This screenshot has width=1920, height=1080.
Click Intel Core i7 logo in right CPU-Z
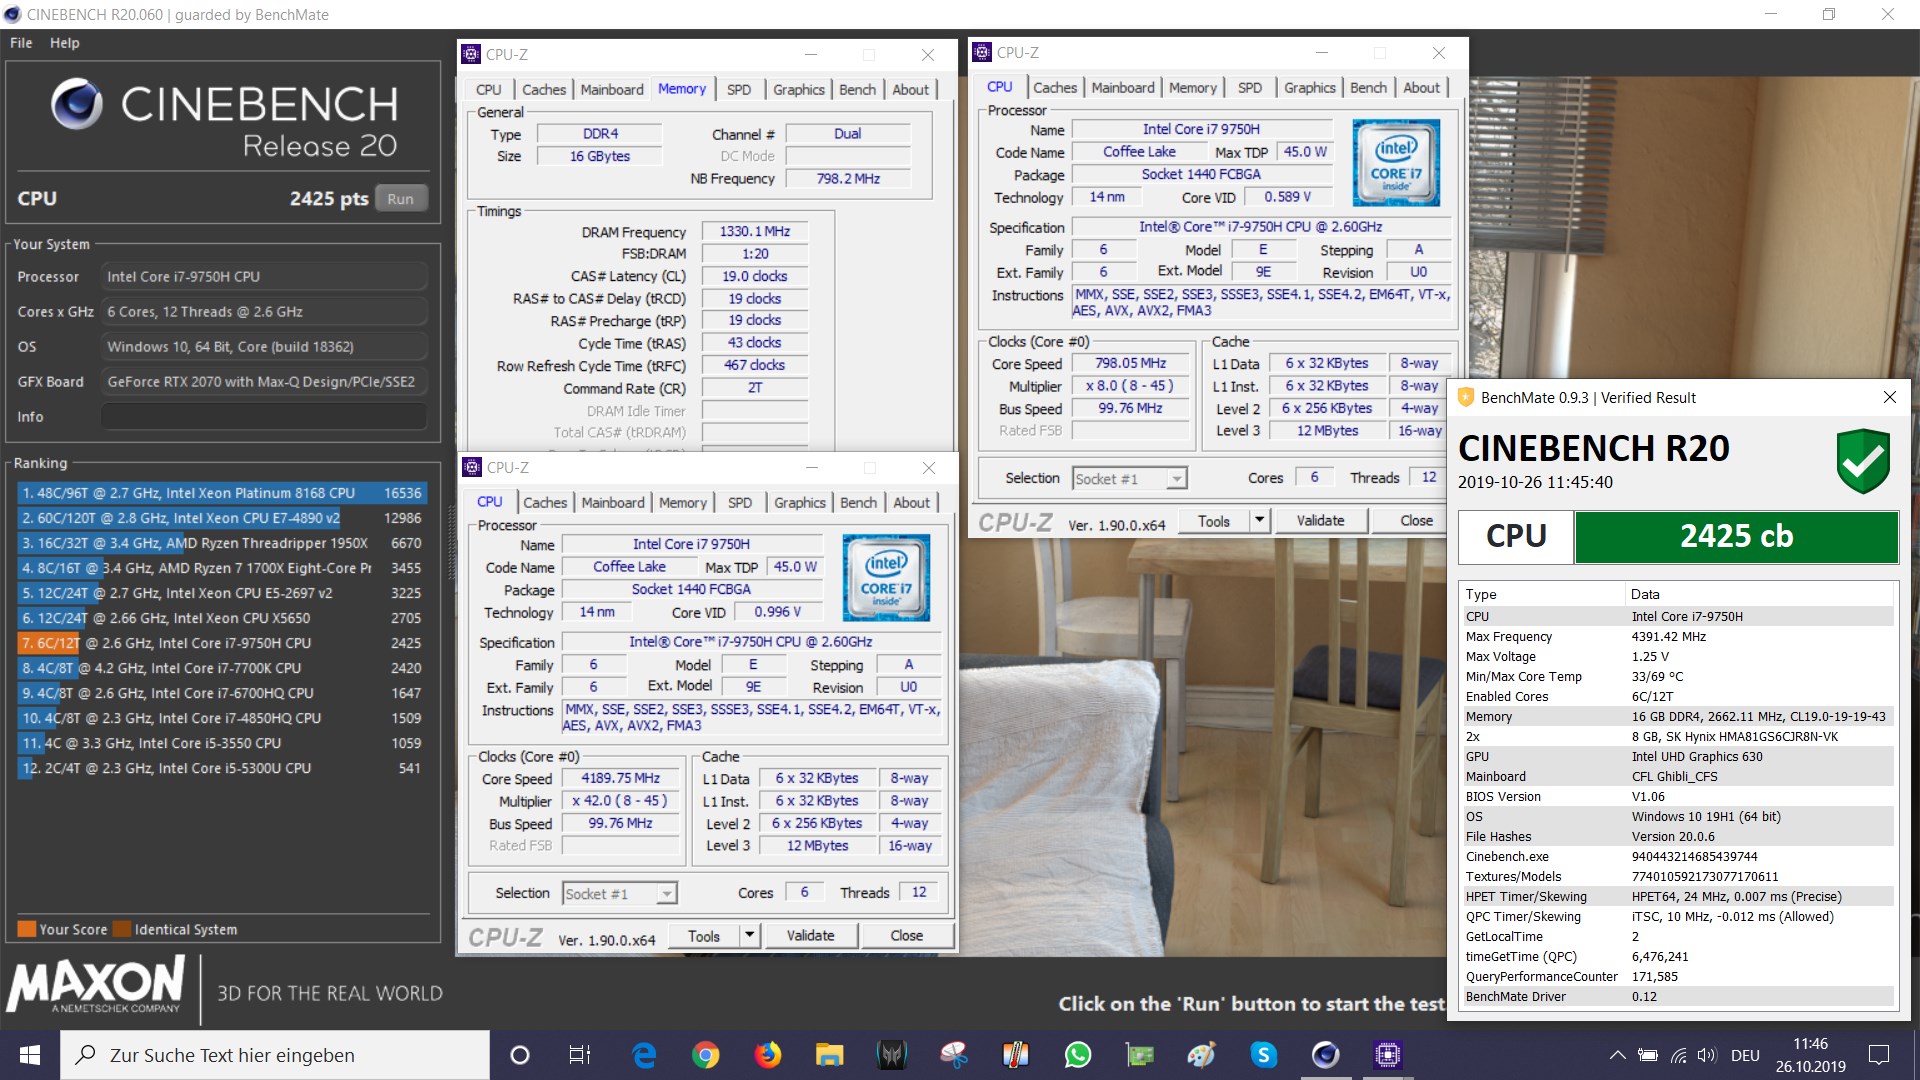point(1396,162)
